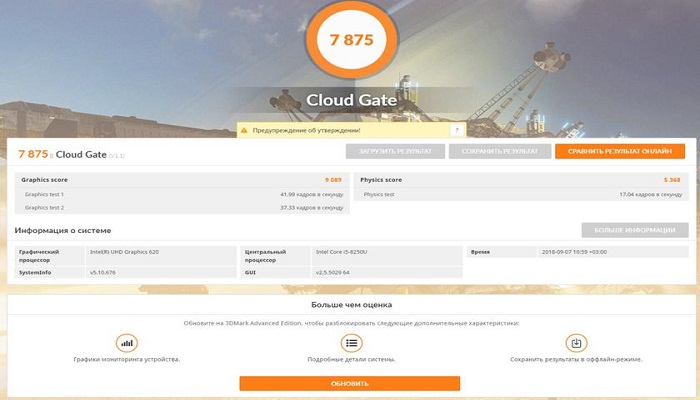Click the save results offline icon
The height and width of the screenshot is (400, 700).
576,343
